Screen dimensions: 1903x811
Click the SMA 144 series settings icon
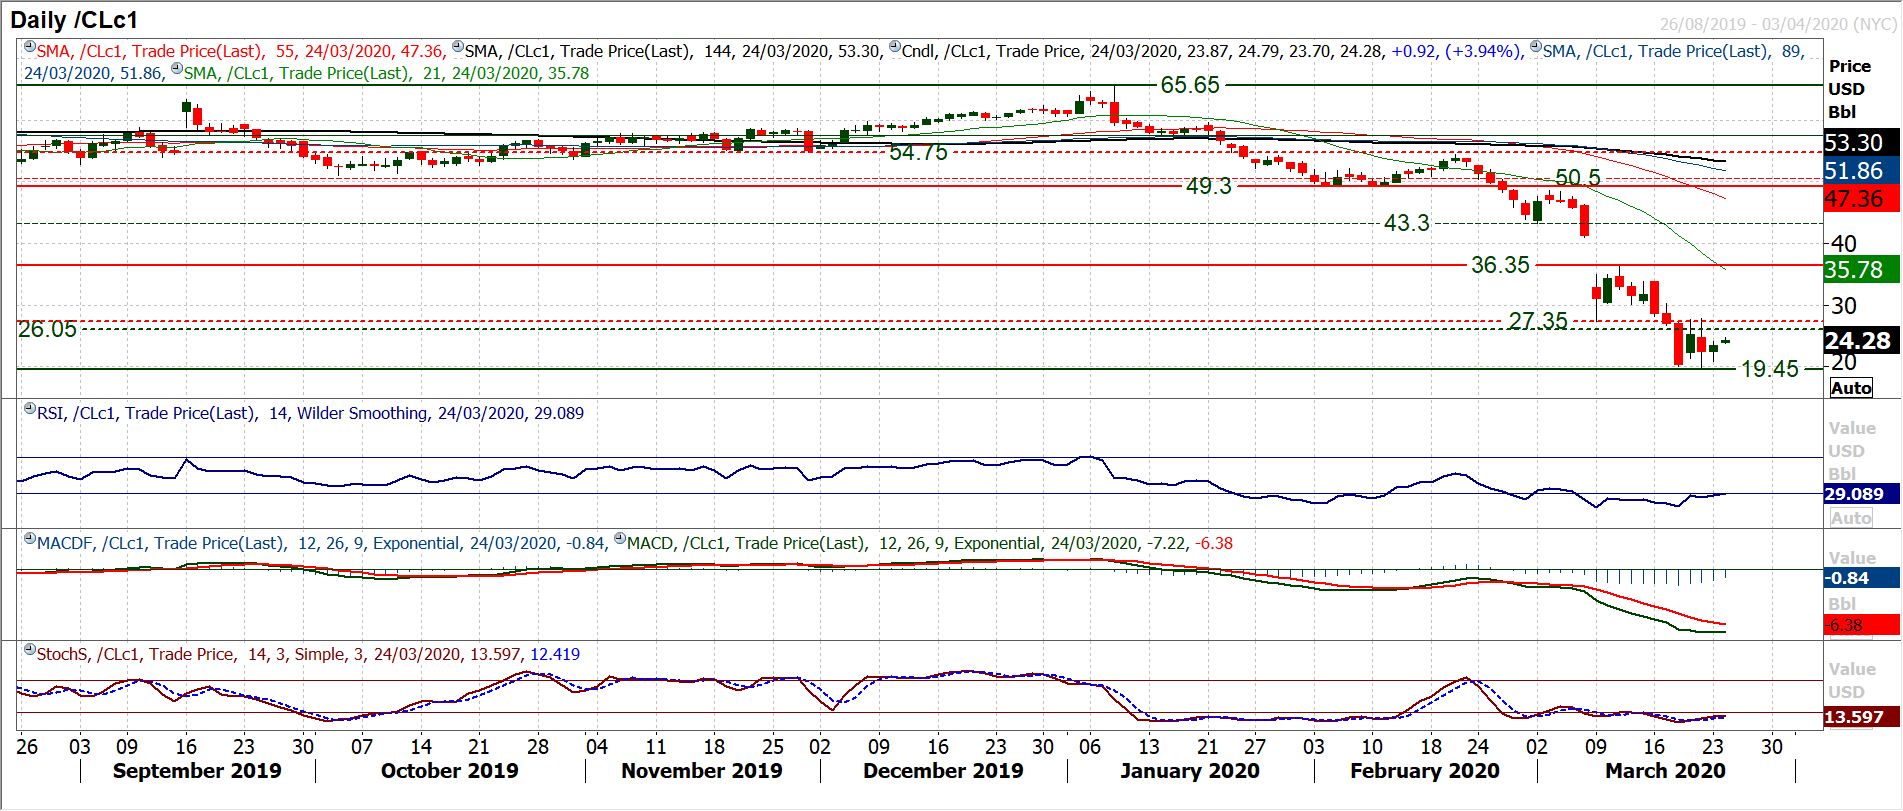[458, 47]
